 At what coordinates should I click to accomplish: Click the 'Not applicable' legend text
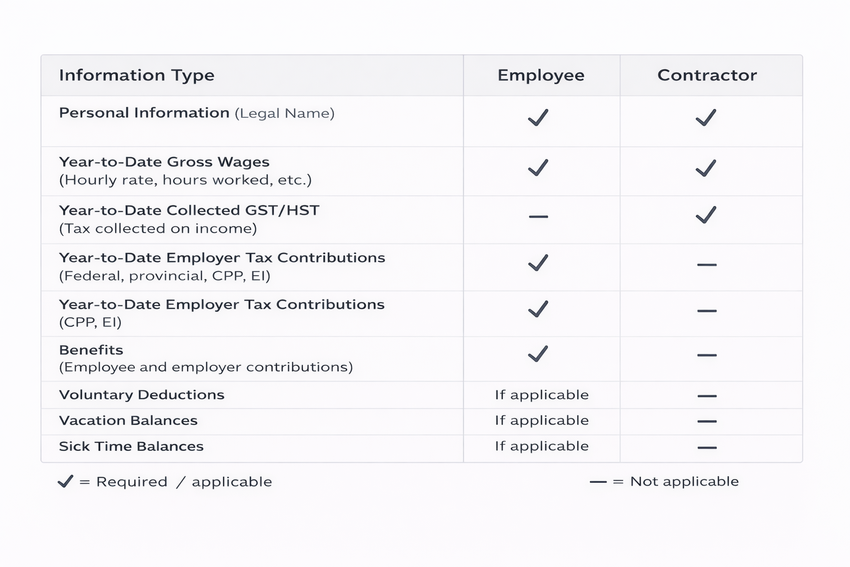(x=684, y=482)
